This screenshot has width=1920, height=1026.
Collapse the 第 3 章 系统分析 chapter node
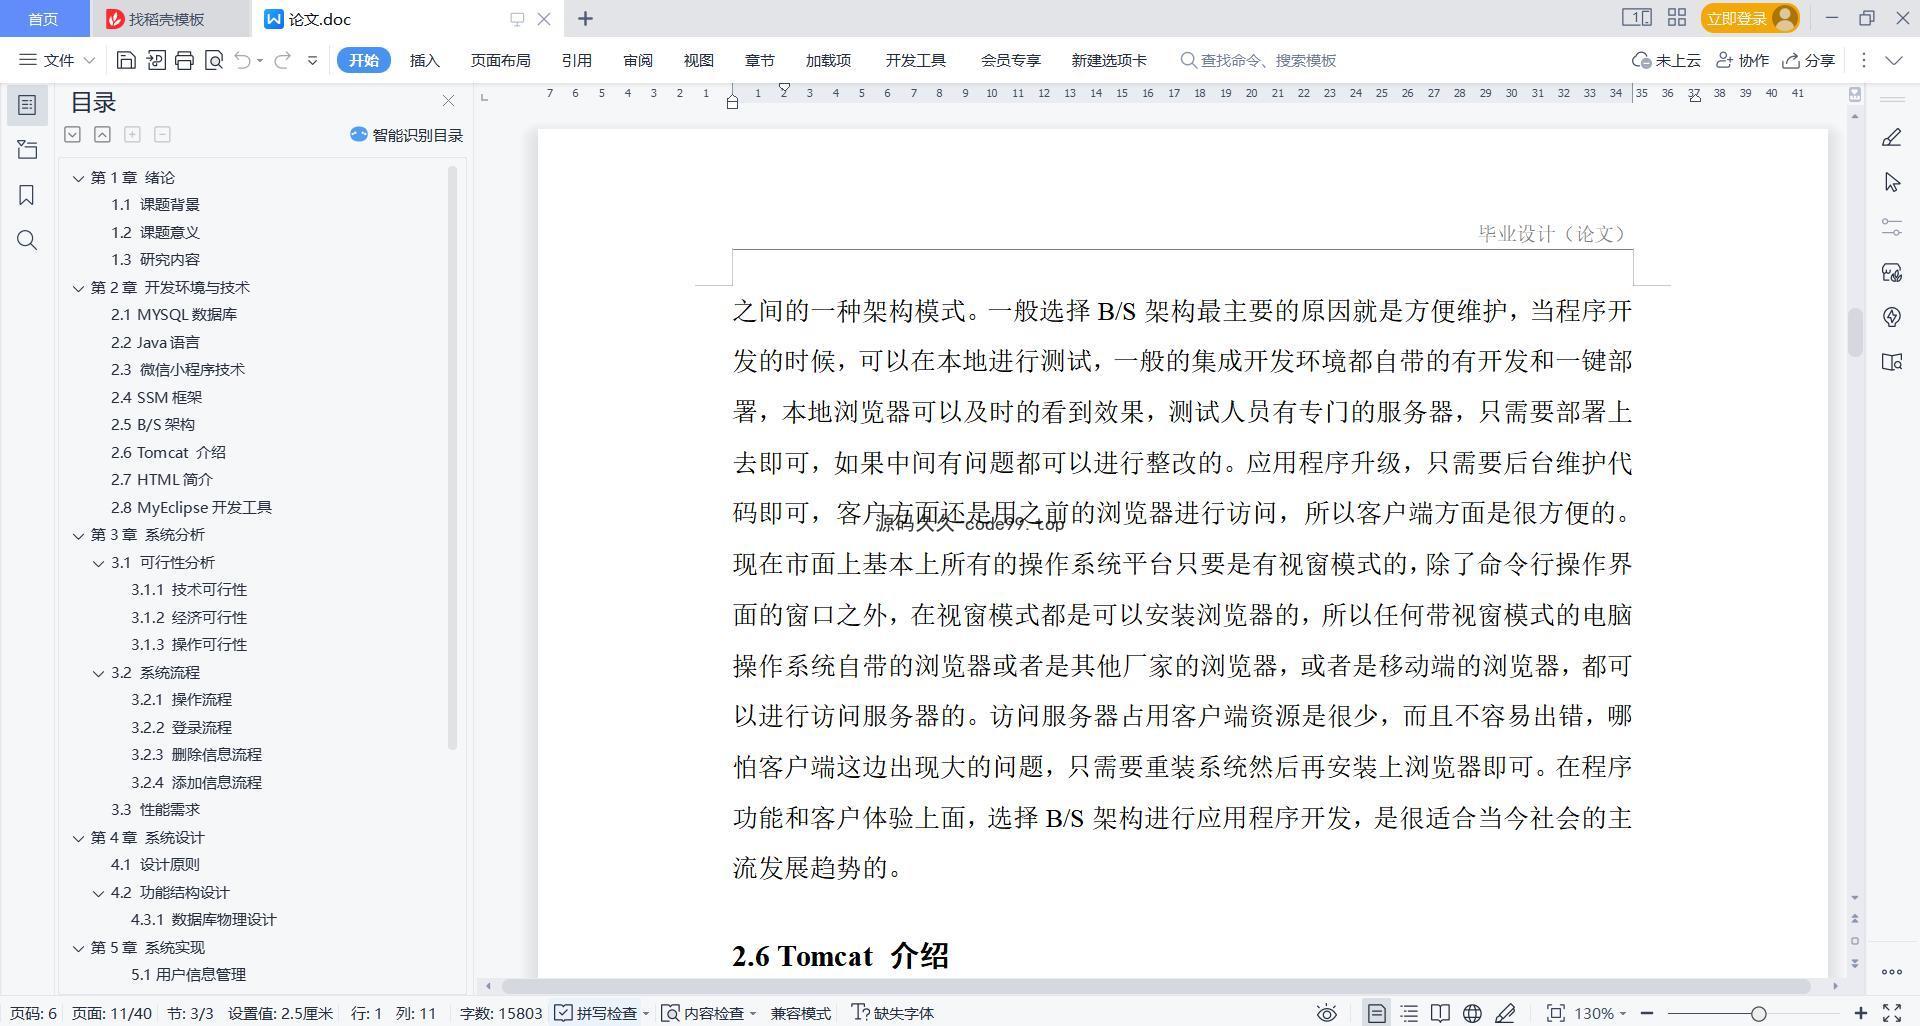(78, 535)
